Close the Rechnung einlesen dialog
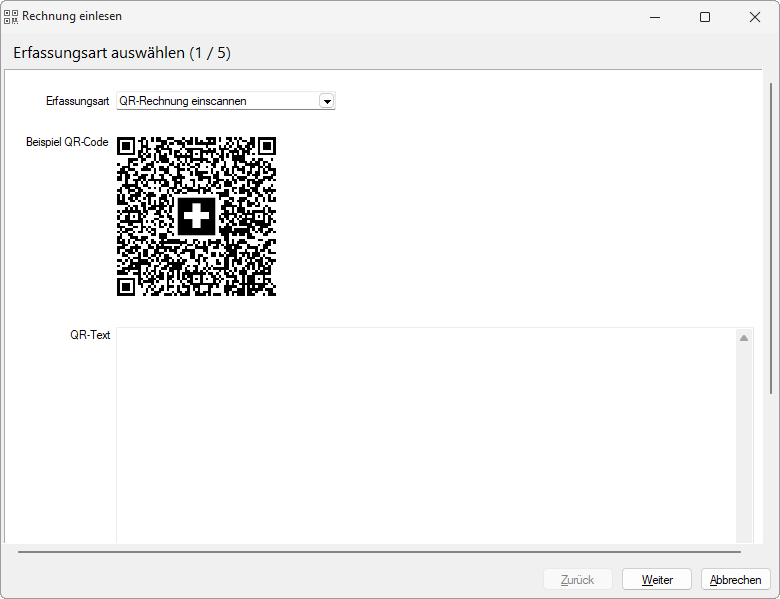780x599 pixels. coord(755,17)
